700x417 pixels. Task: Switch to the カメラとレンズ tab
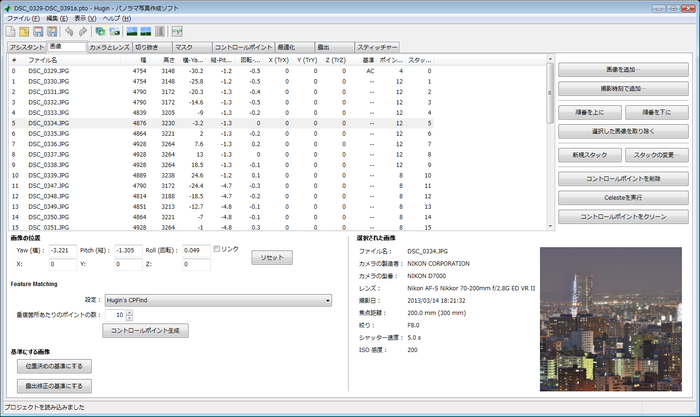pos(109,47)
